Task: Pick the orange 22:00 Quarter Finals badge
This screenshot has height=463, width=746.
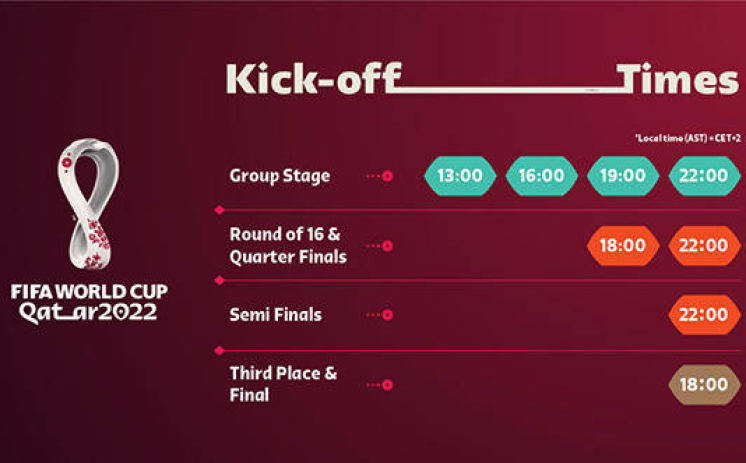Action: pyautogui.click(x=704, y=246)
